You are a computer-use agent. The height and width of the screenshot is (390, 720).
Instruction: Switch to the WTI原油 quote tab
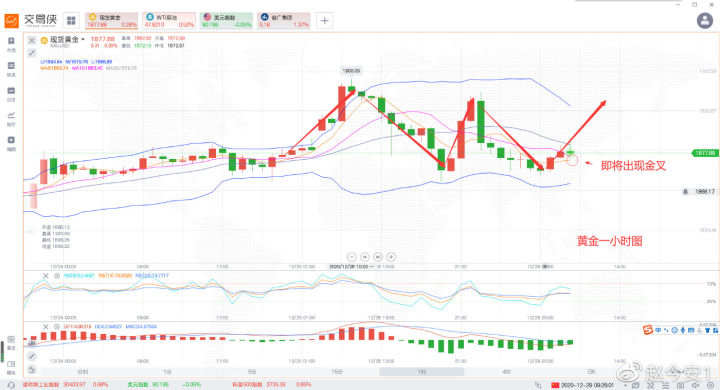[169, 20]
